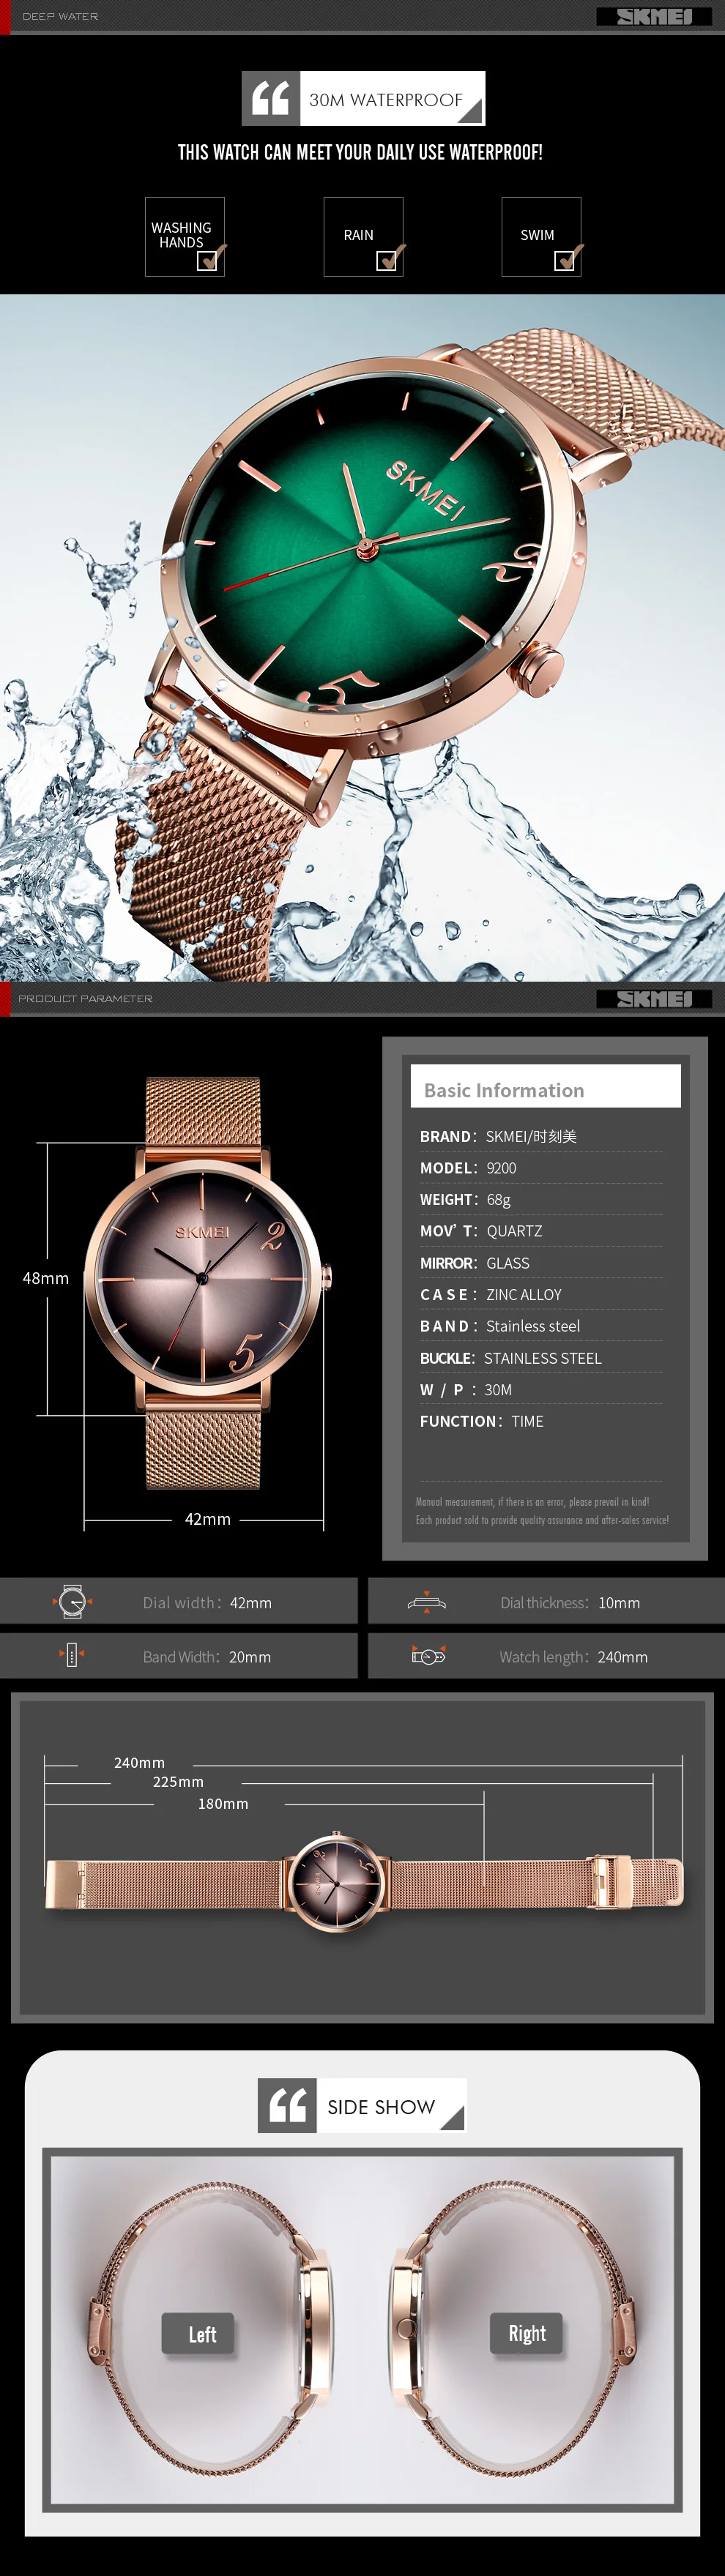Click the dial width watch icon
Viewport: 725px width, 2576px height.
coord(72,1601)
